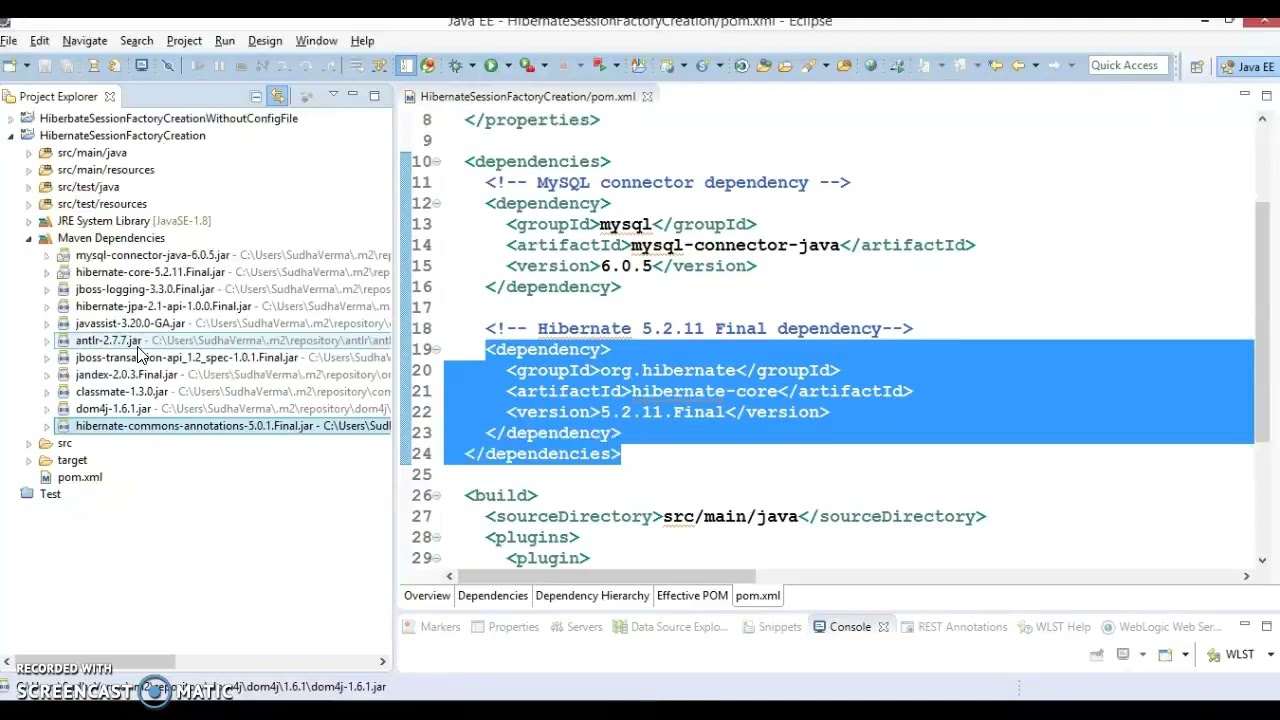The image size is (1280, 720).
Task: Click the Display Selected Console icon
Action: (x=1123, y=655)
